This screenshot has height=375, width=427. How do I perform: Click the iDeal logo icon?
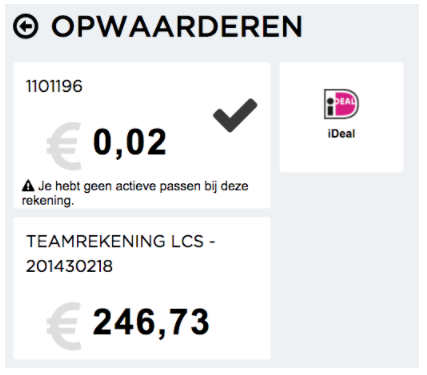pyautogui.click(x=341, y=104)
